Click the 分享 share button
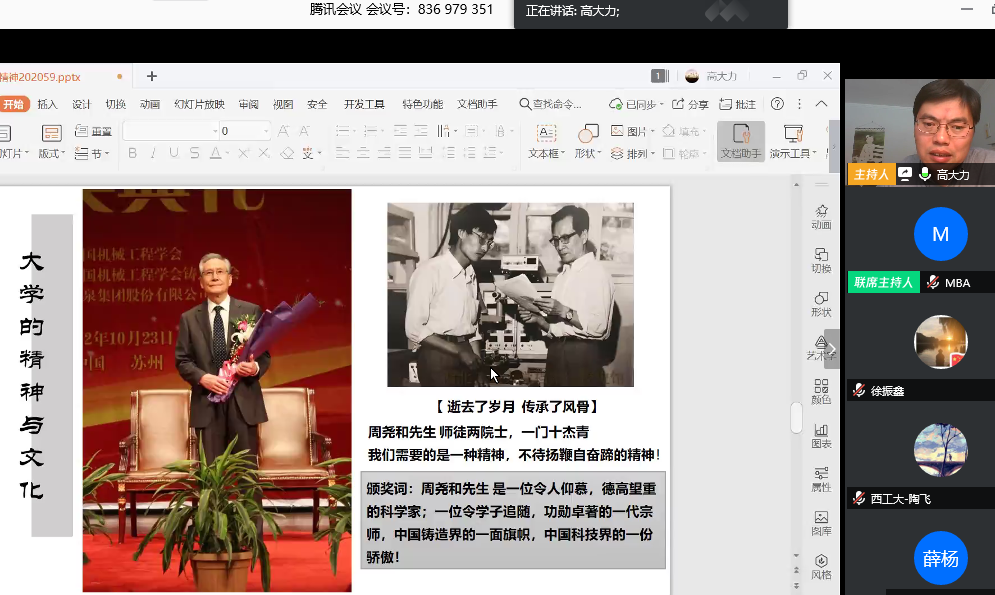Viewport: 995px width, 595px height. (x=690, y=104)
